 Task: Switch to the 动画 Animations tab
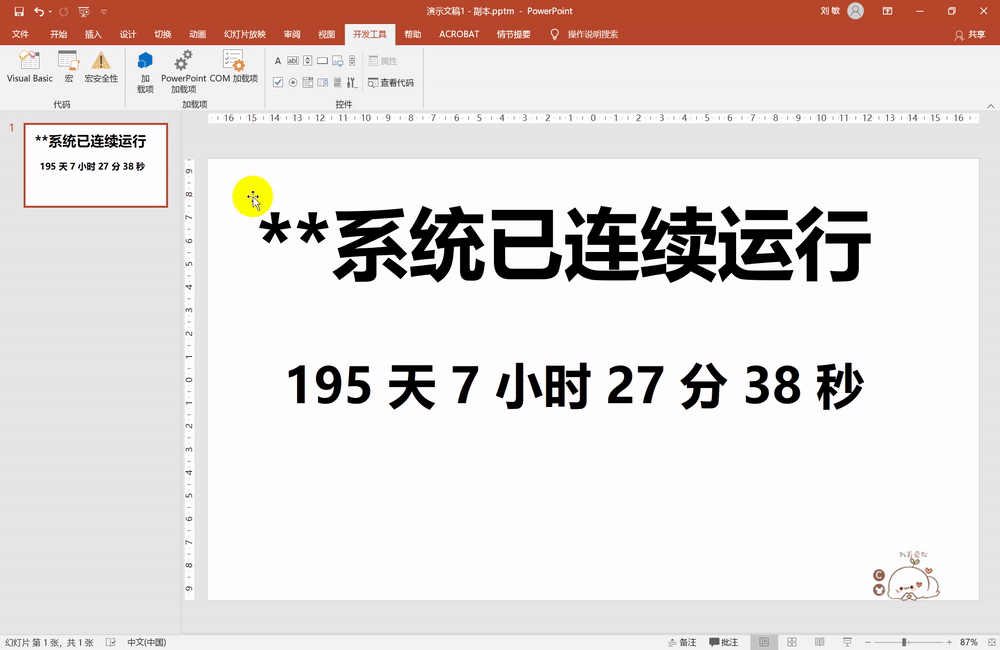click(x=198, y=34)
